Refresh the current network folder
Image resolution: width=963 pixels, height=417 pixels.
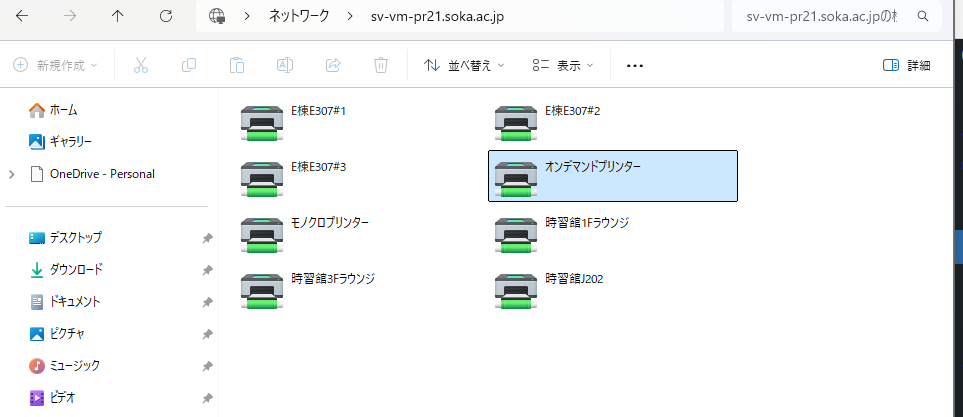[x=166, y=17]
